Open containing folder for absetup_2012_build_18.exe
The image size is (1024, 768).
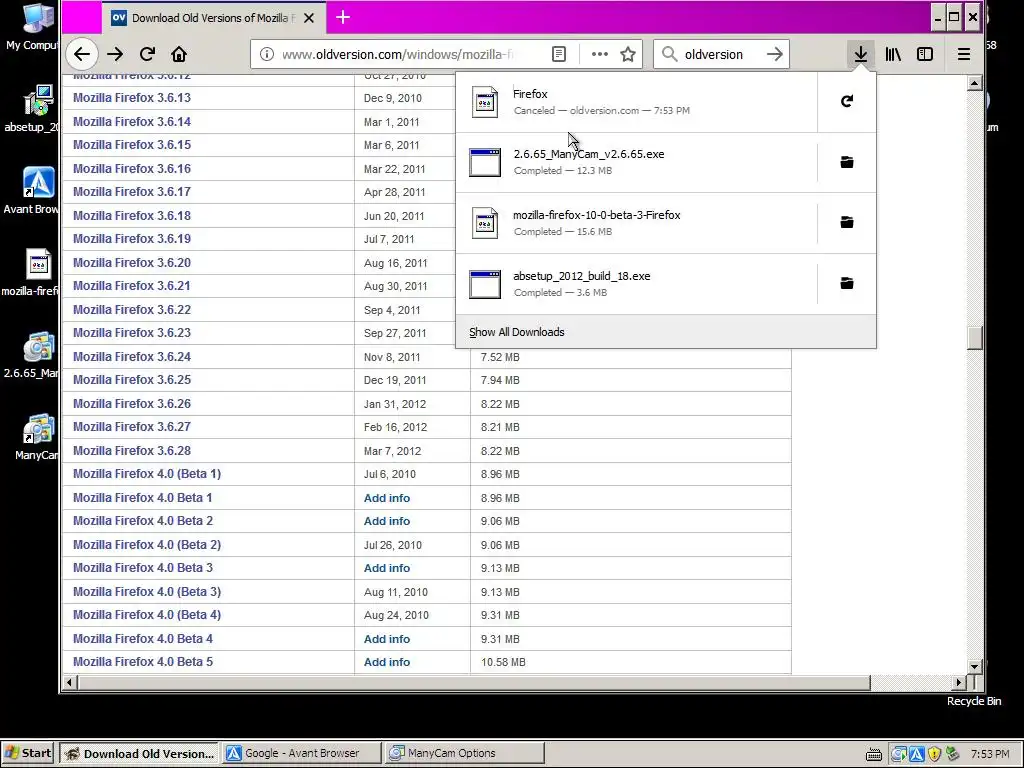[847, 283]
